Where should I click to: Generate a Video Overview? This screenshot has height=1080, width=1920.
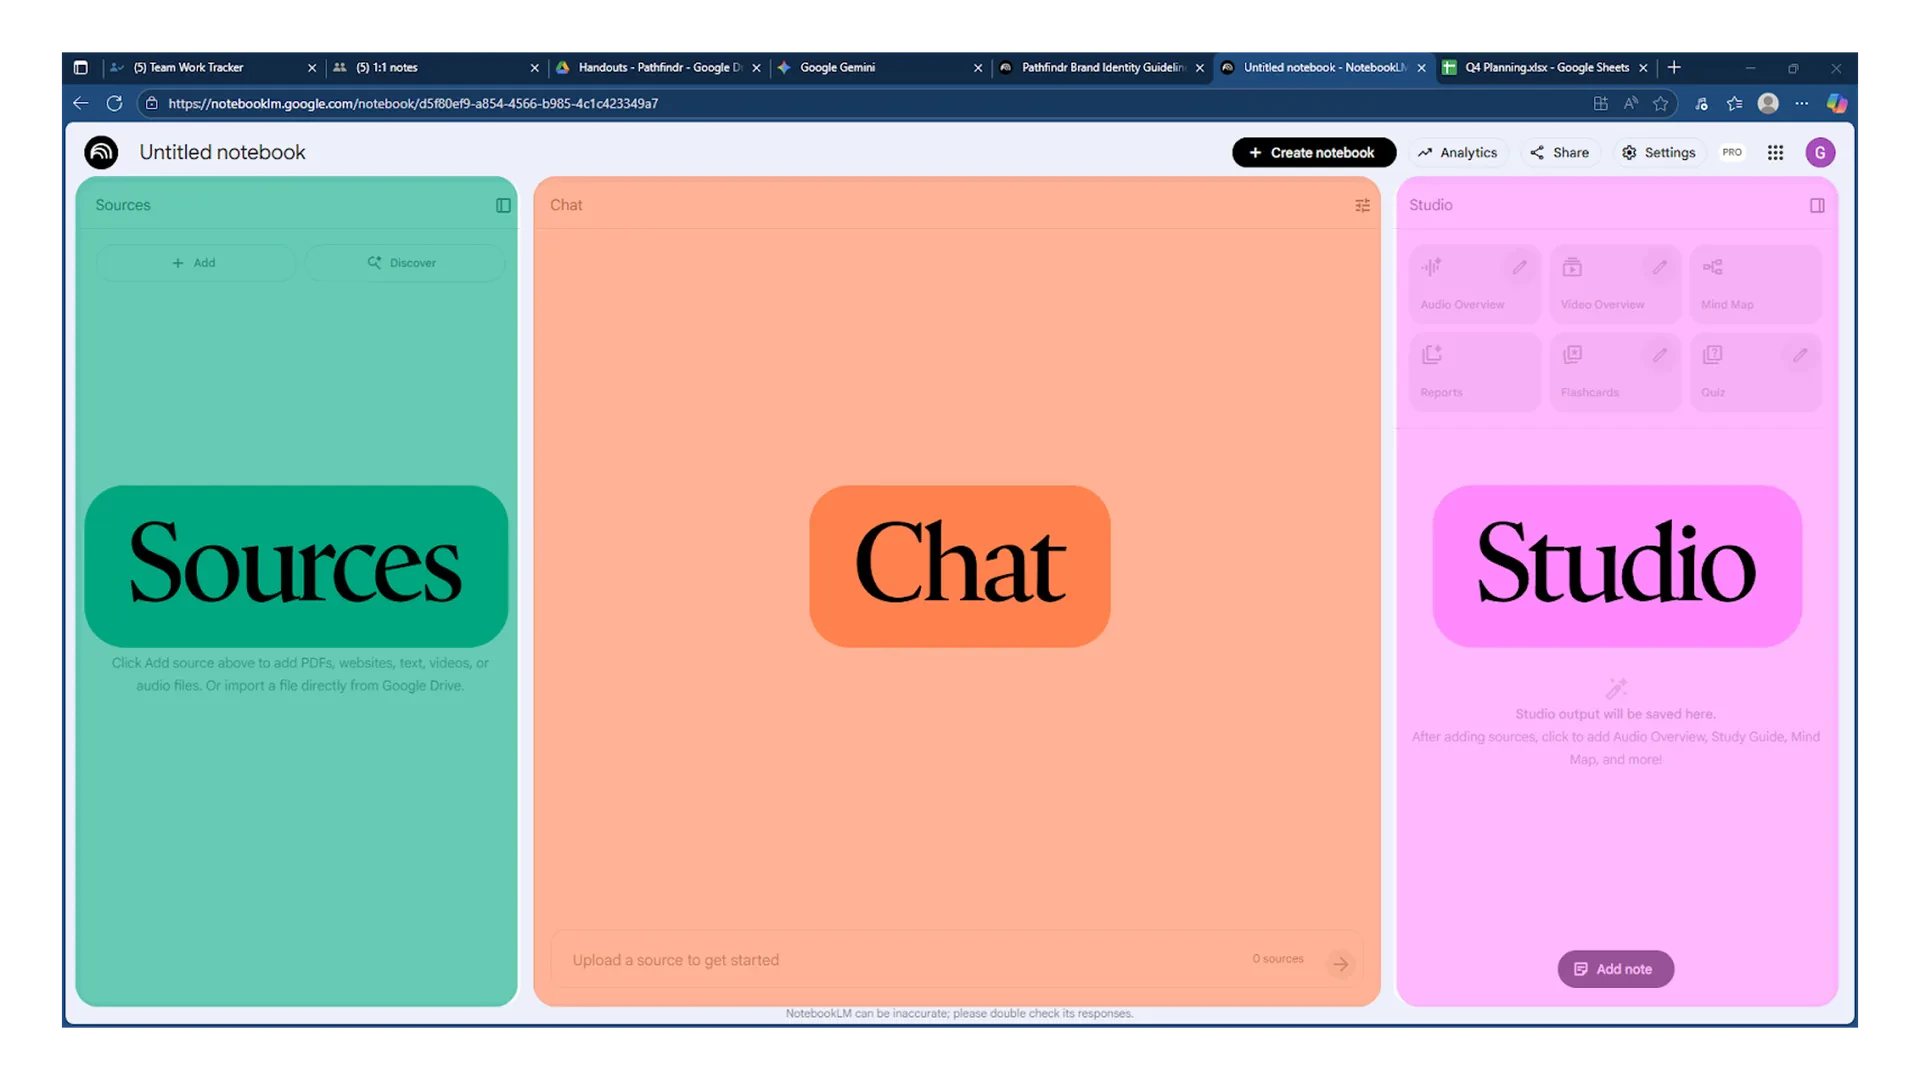pos(1613,283)
